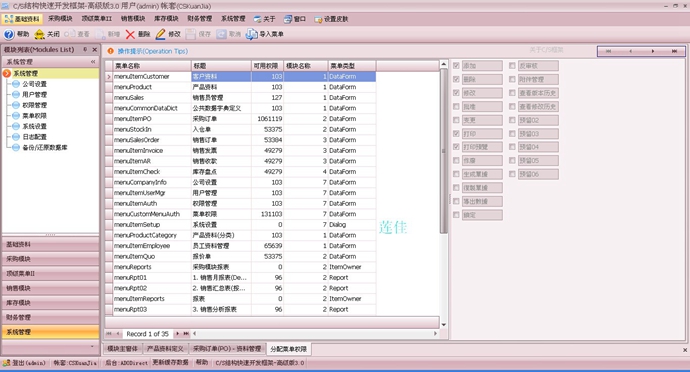Switch to the 模块主窗体 tab
690x372 pixels.
click(x=122, y=349)
